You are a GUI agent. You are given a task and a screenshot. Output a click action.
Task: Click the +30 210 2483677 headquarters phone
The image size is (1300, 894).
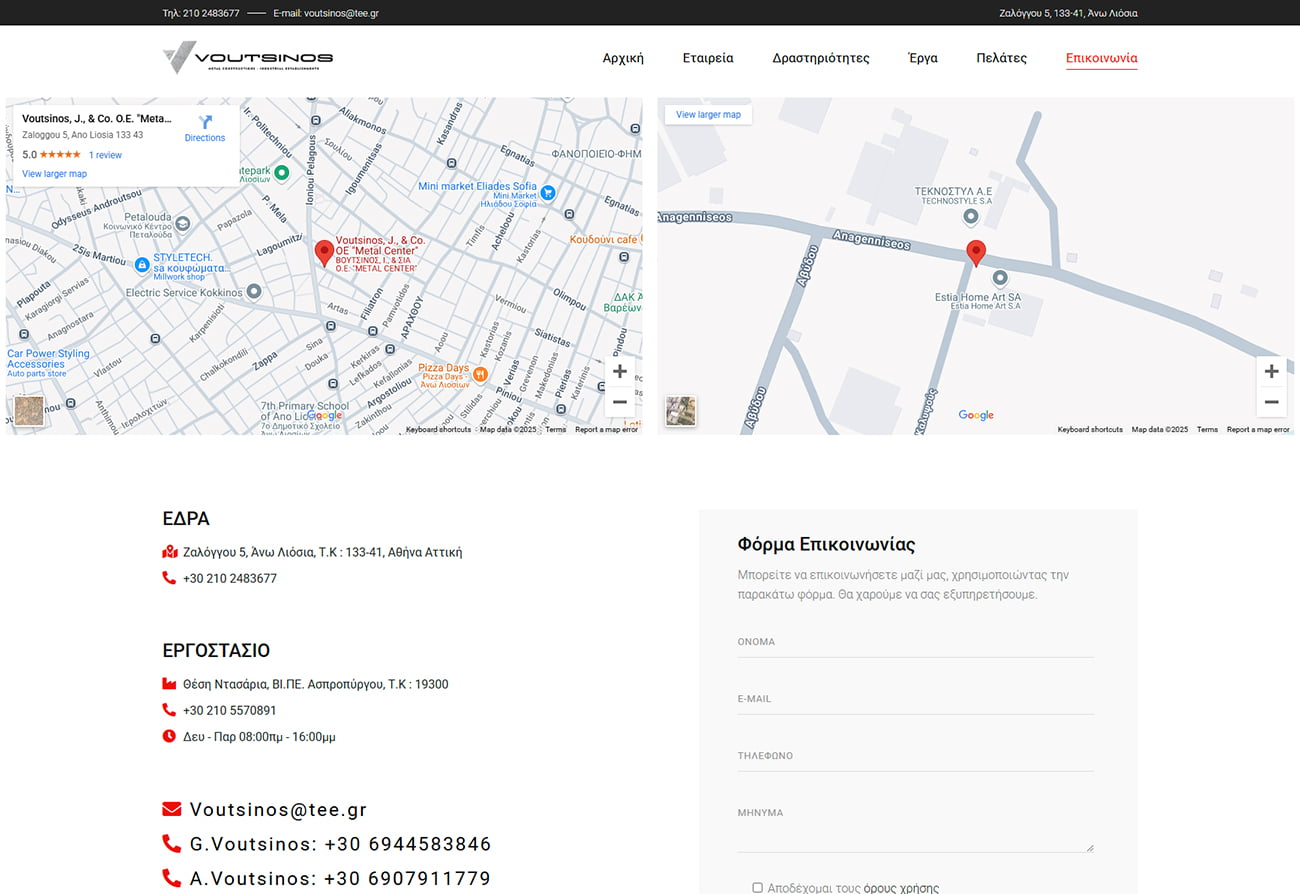point(230,578)
